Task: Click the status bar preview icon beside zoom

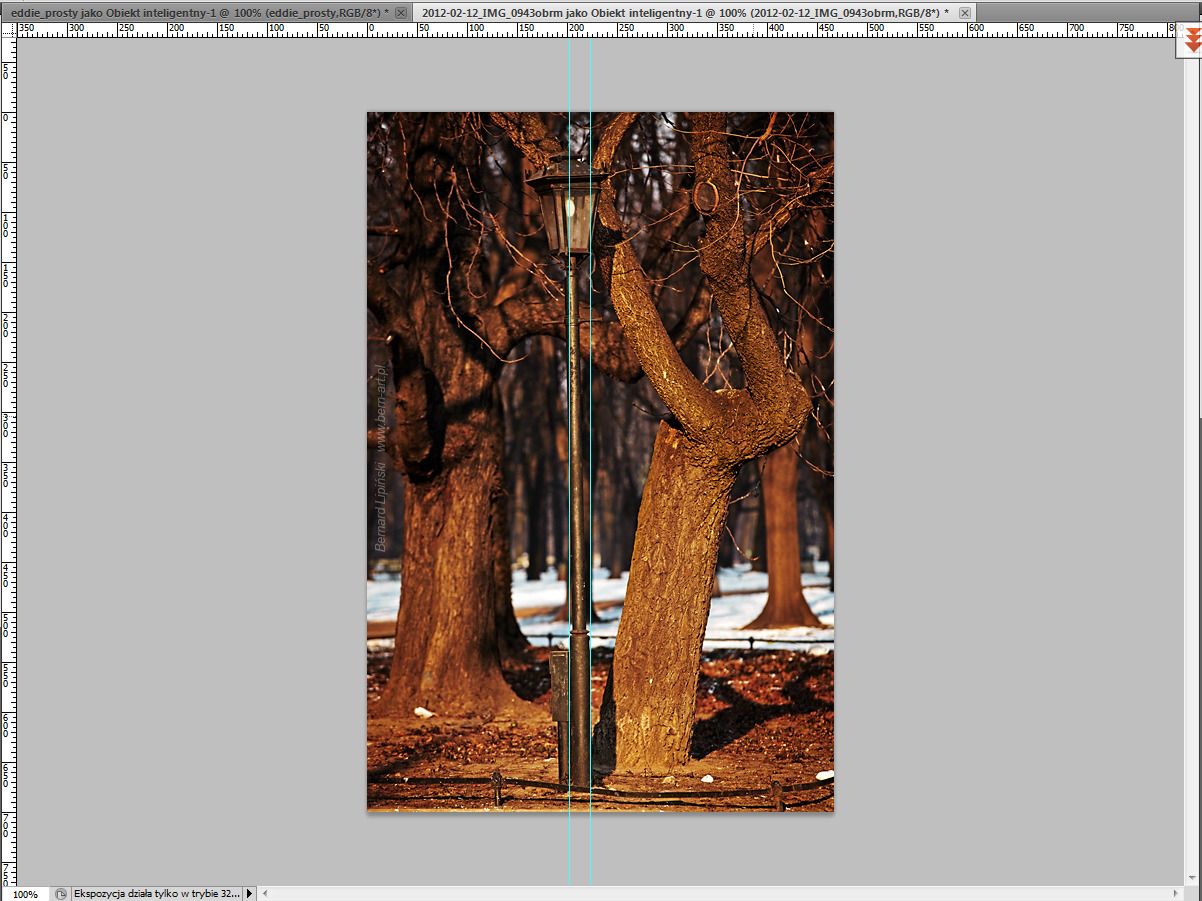Action: click(x=61, y=893)
